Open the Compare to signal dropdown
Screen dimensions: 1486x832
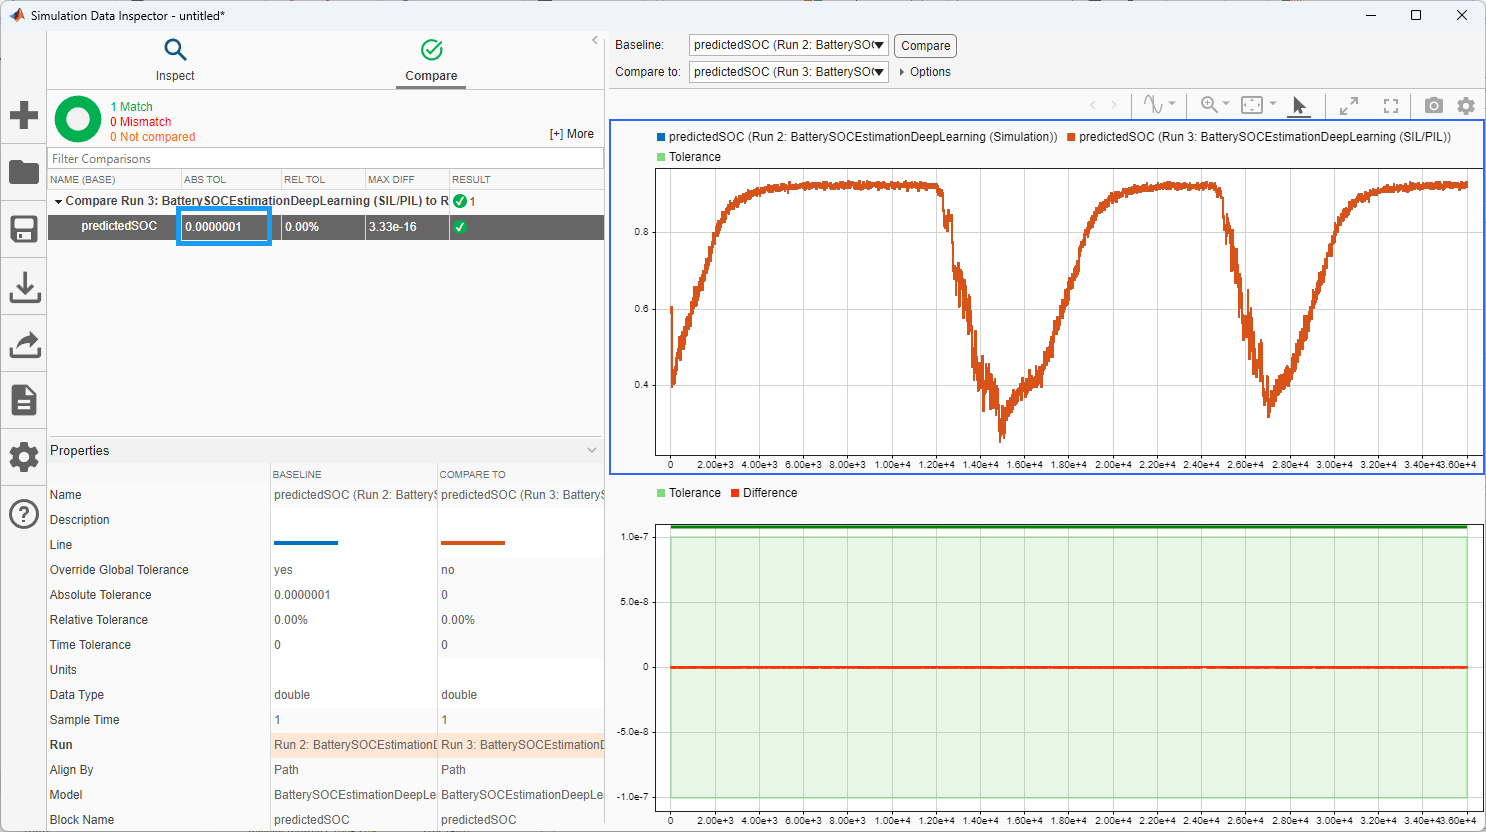click(788, 72)
